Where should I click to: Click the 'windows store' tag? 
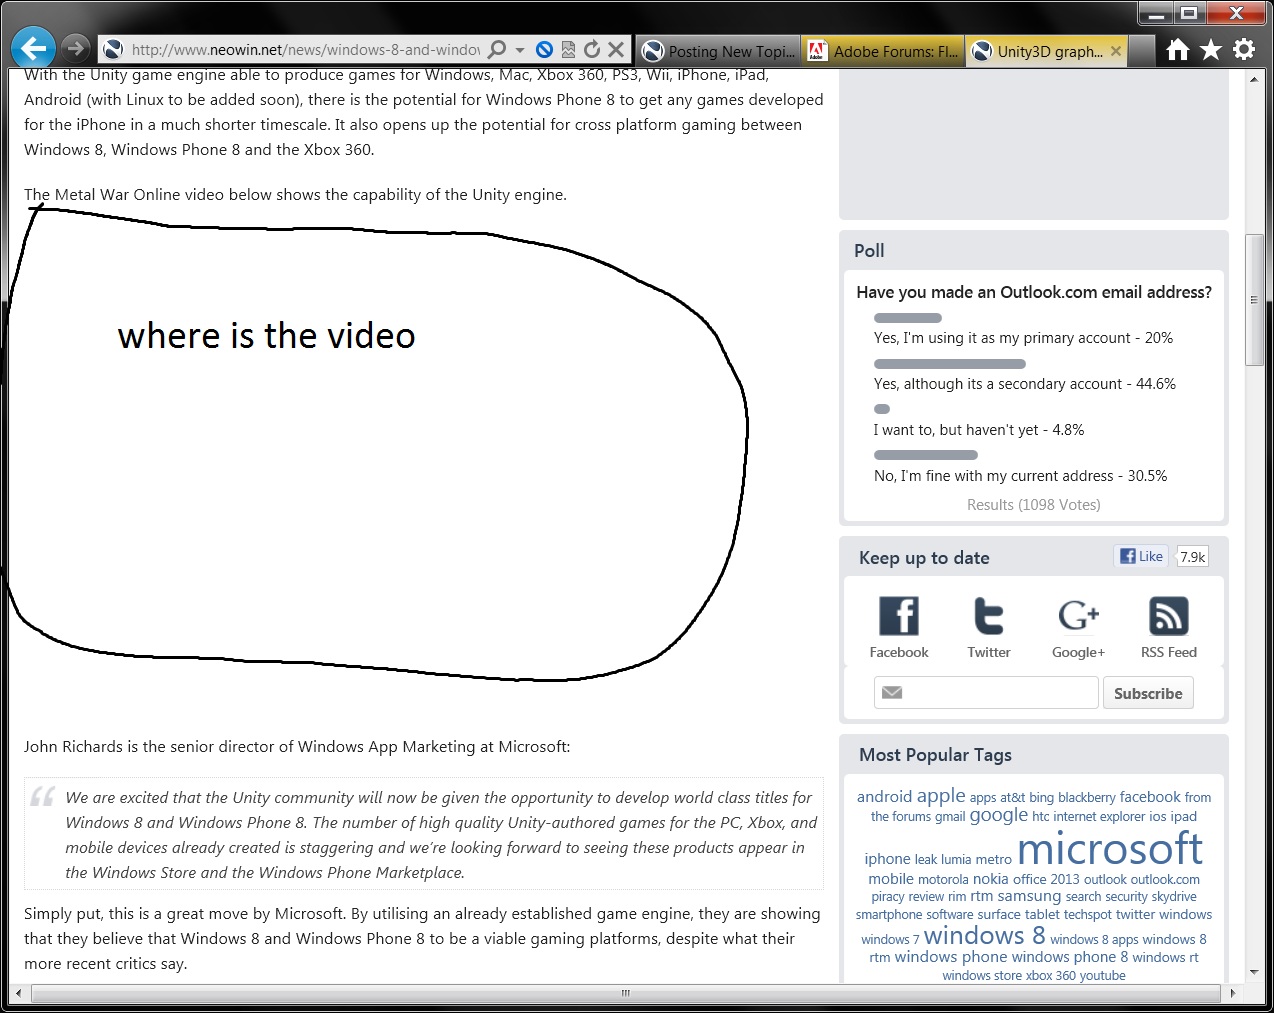point(982,976)
